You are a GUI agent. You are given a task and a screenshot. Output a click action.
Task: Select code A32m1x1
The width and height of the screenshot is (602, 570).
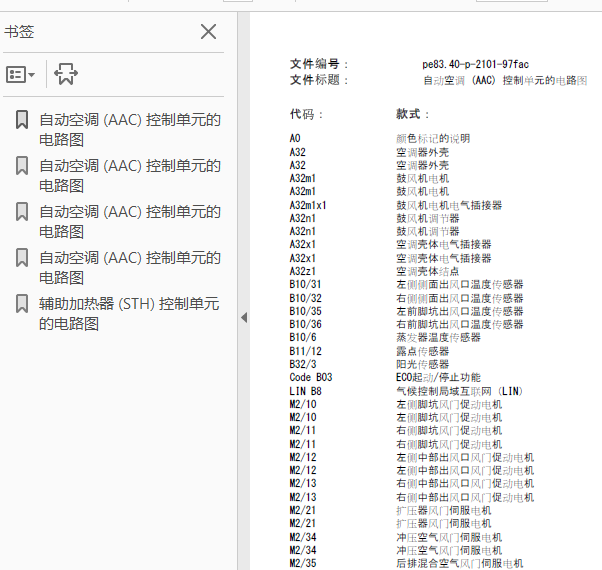click(x=308, y=205)
